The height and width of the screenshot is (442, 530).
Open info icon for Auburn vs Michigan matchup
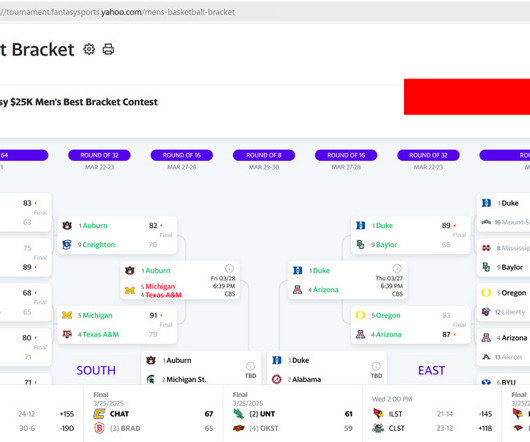[230, 268]
